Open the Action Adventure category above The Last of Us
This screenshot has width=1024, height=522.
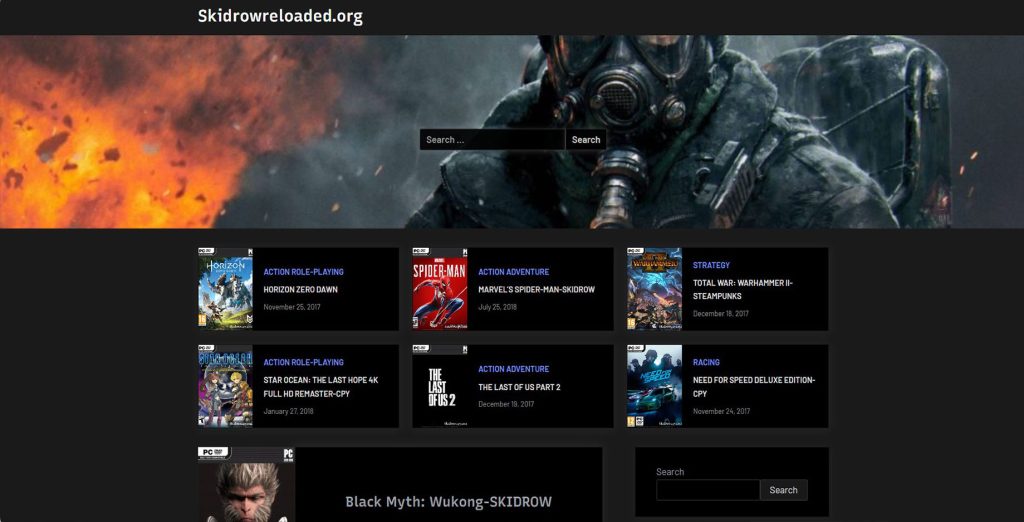coord(513,369)
